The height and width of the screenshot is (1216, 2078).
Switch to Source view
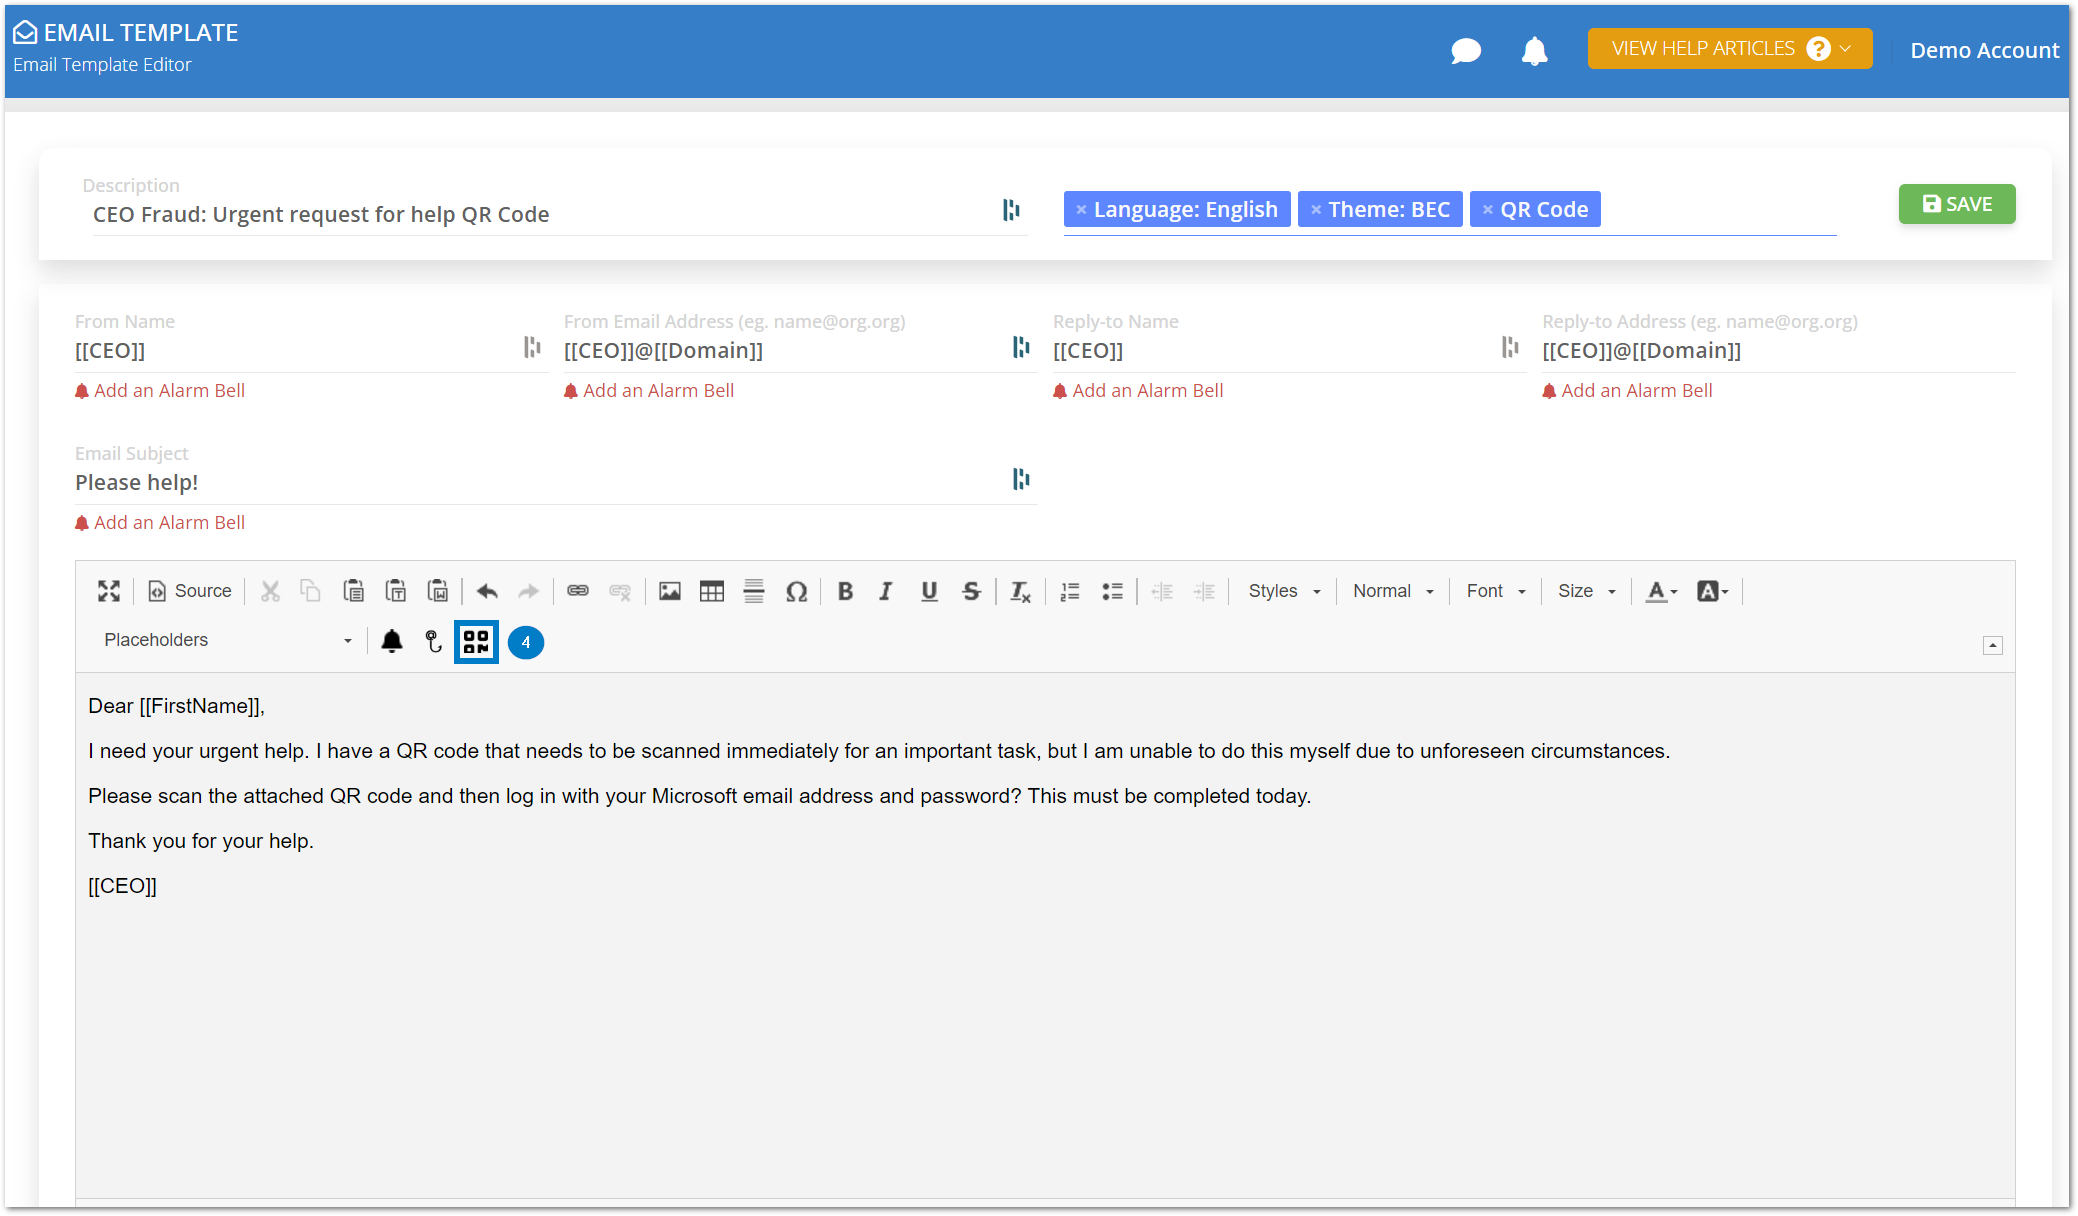(x=190, y=591)
